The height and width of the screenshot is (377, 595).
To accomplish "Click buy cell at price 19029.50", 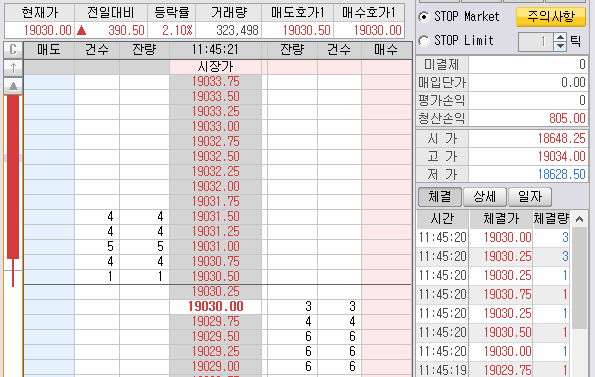I will pyautogui.click(x=386, y=336).
